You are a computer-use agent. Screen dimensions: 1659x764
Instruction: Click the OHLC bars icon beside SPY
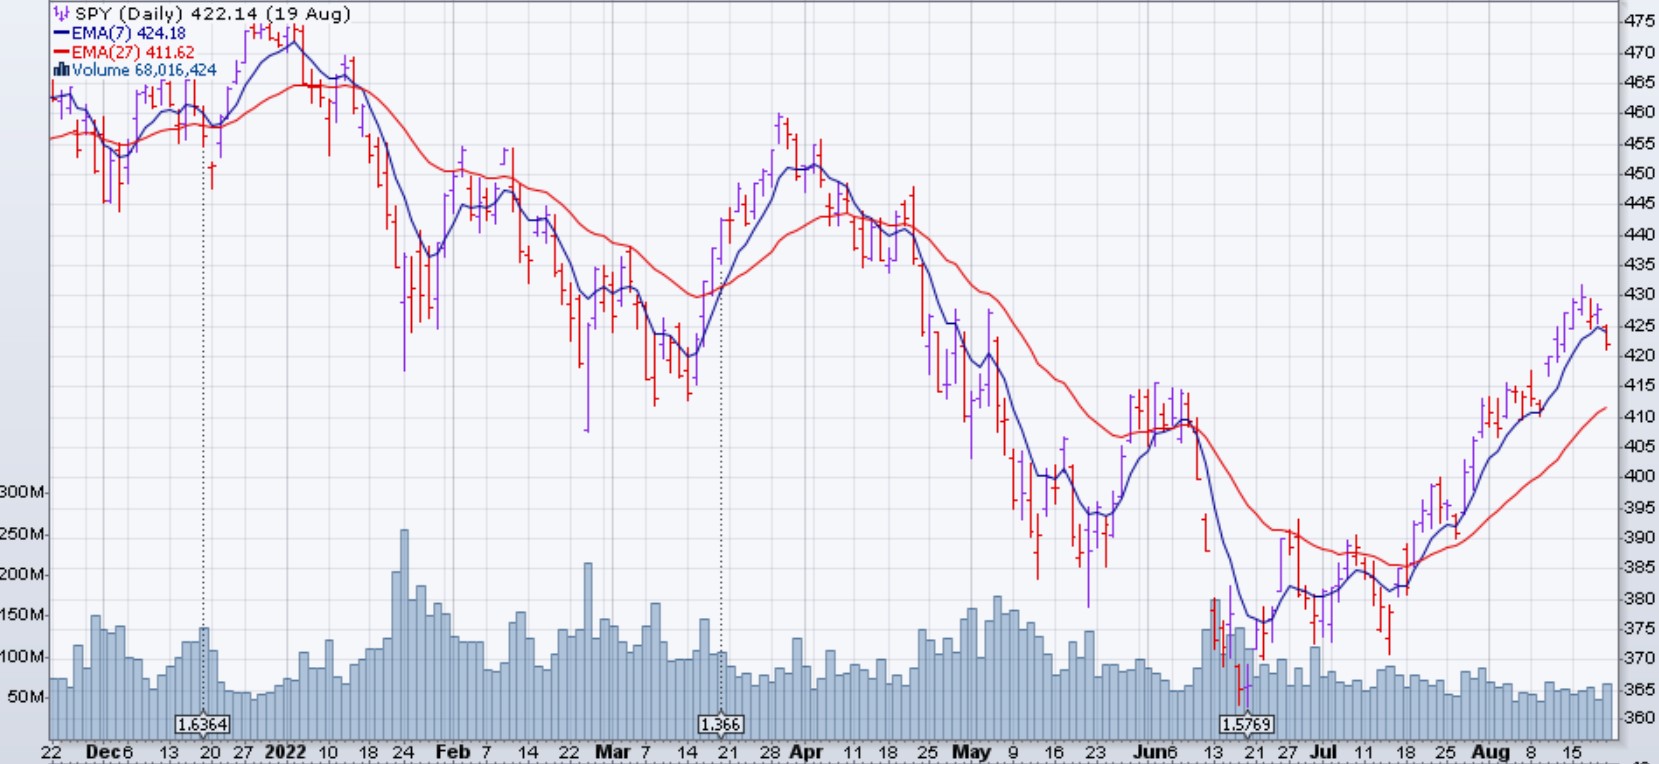pos(61,14)
